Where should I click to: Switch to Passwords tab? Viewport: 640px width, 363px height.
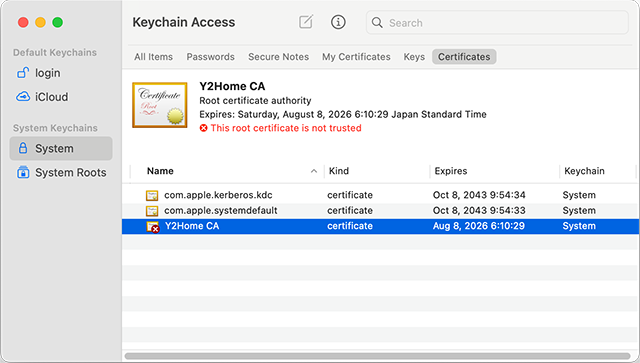[211, 57]
